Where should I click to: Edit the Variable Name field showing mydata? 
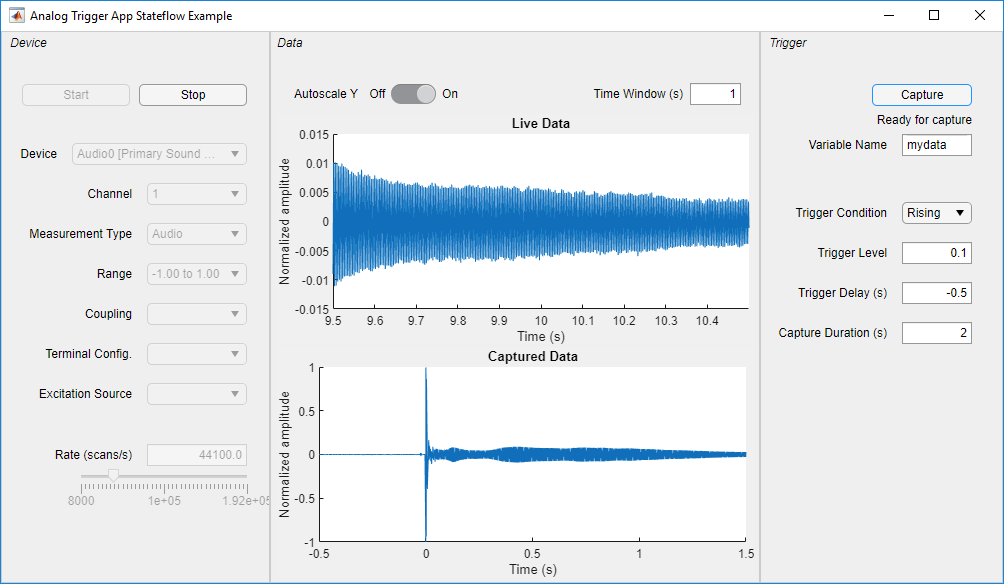click(x=936, y=144)
